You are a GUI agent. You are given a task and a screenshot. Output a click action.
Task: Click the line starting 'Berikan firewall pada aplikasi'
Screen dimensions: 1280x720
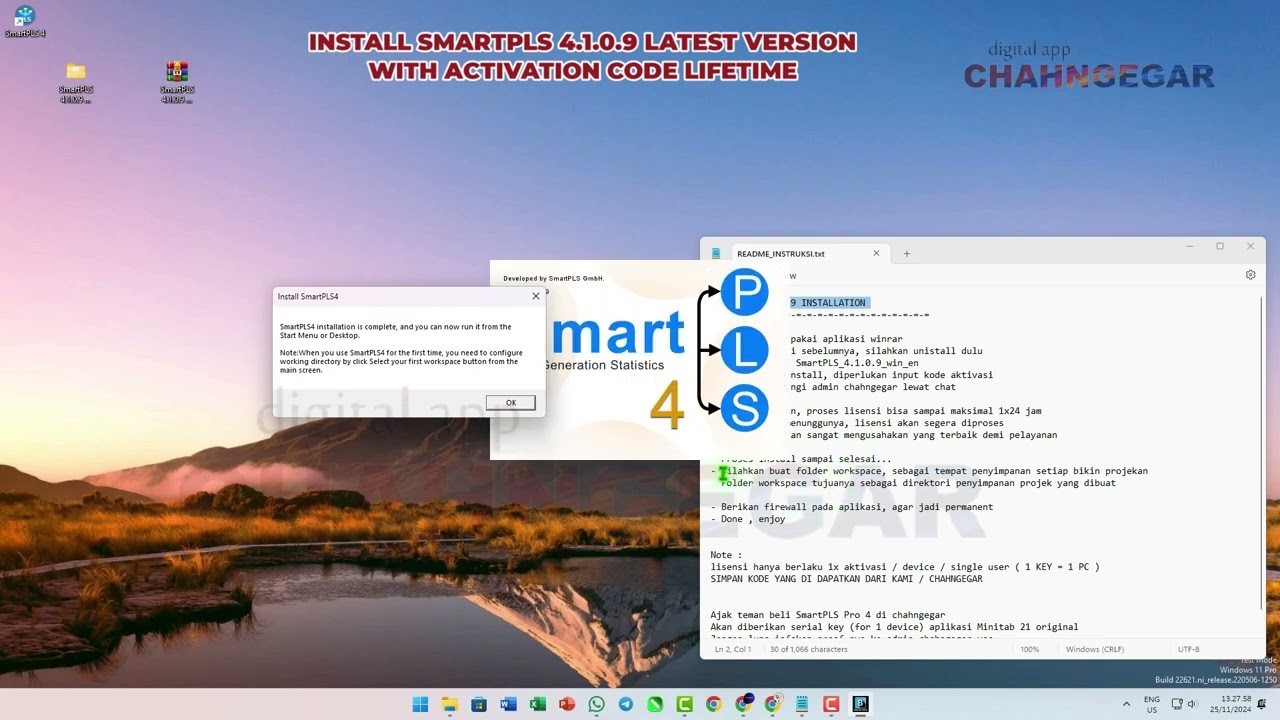click(852, 507)
